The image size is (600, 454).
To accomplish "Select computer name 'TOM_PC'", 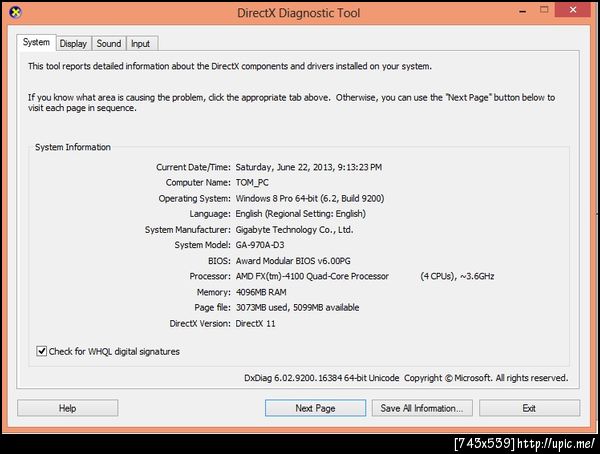I will tap(252, 183).
